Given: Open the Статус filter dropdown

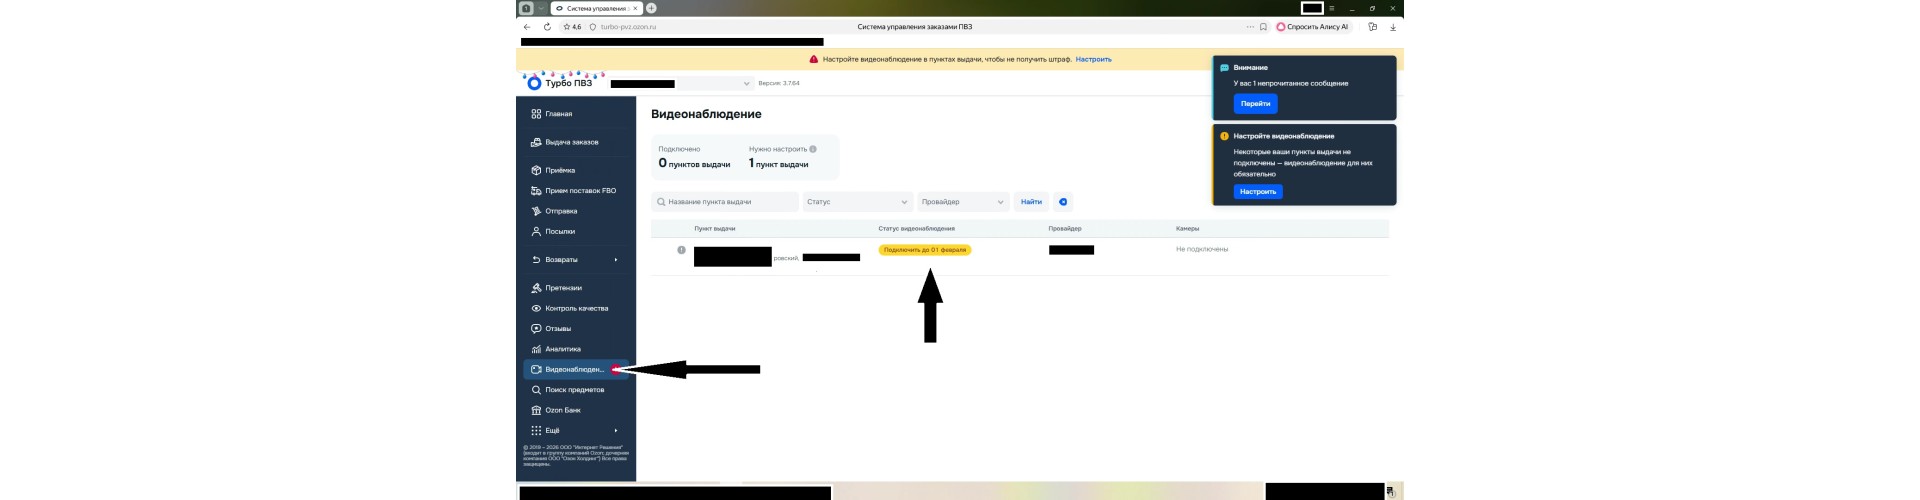Looking at the screenshot, I should click(x=857, y=202).
